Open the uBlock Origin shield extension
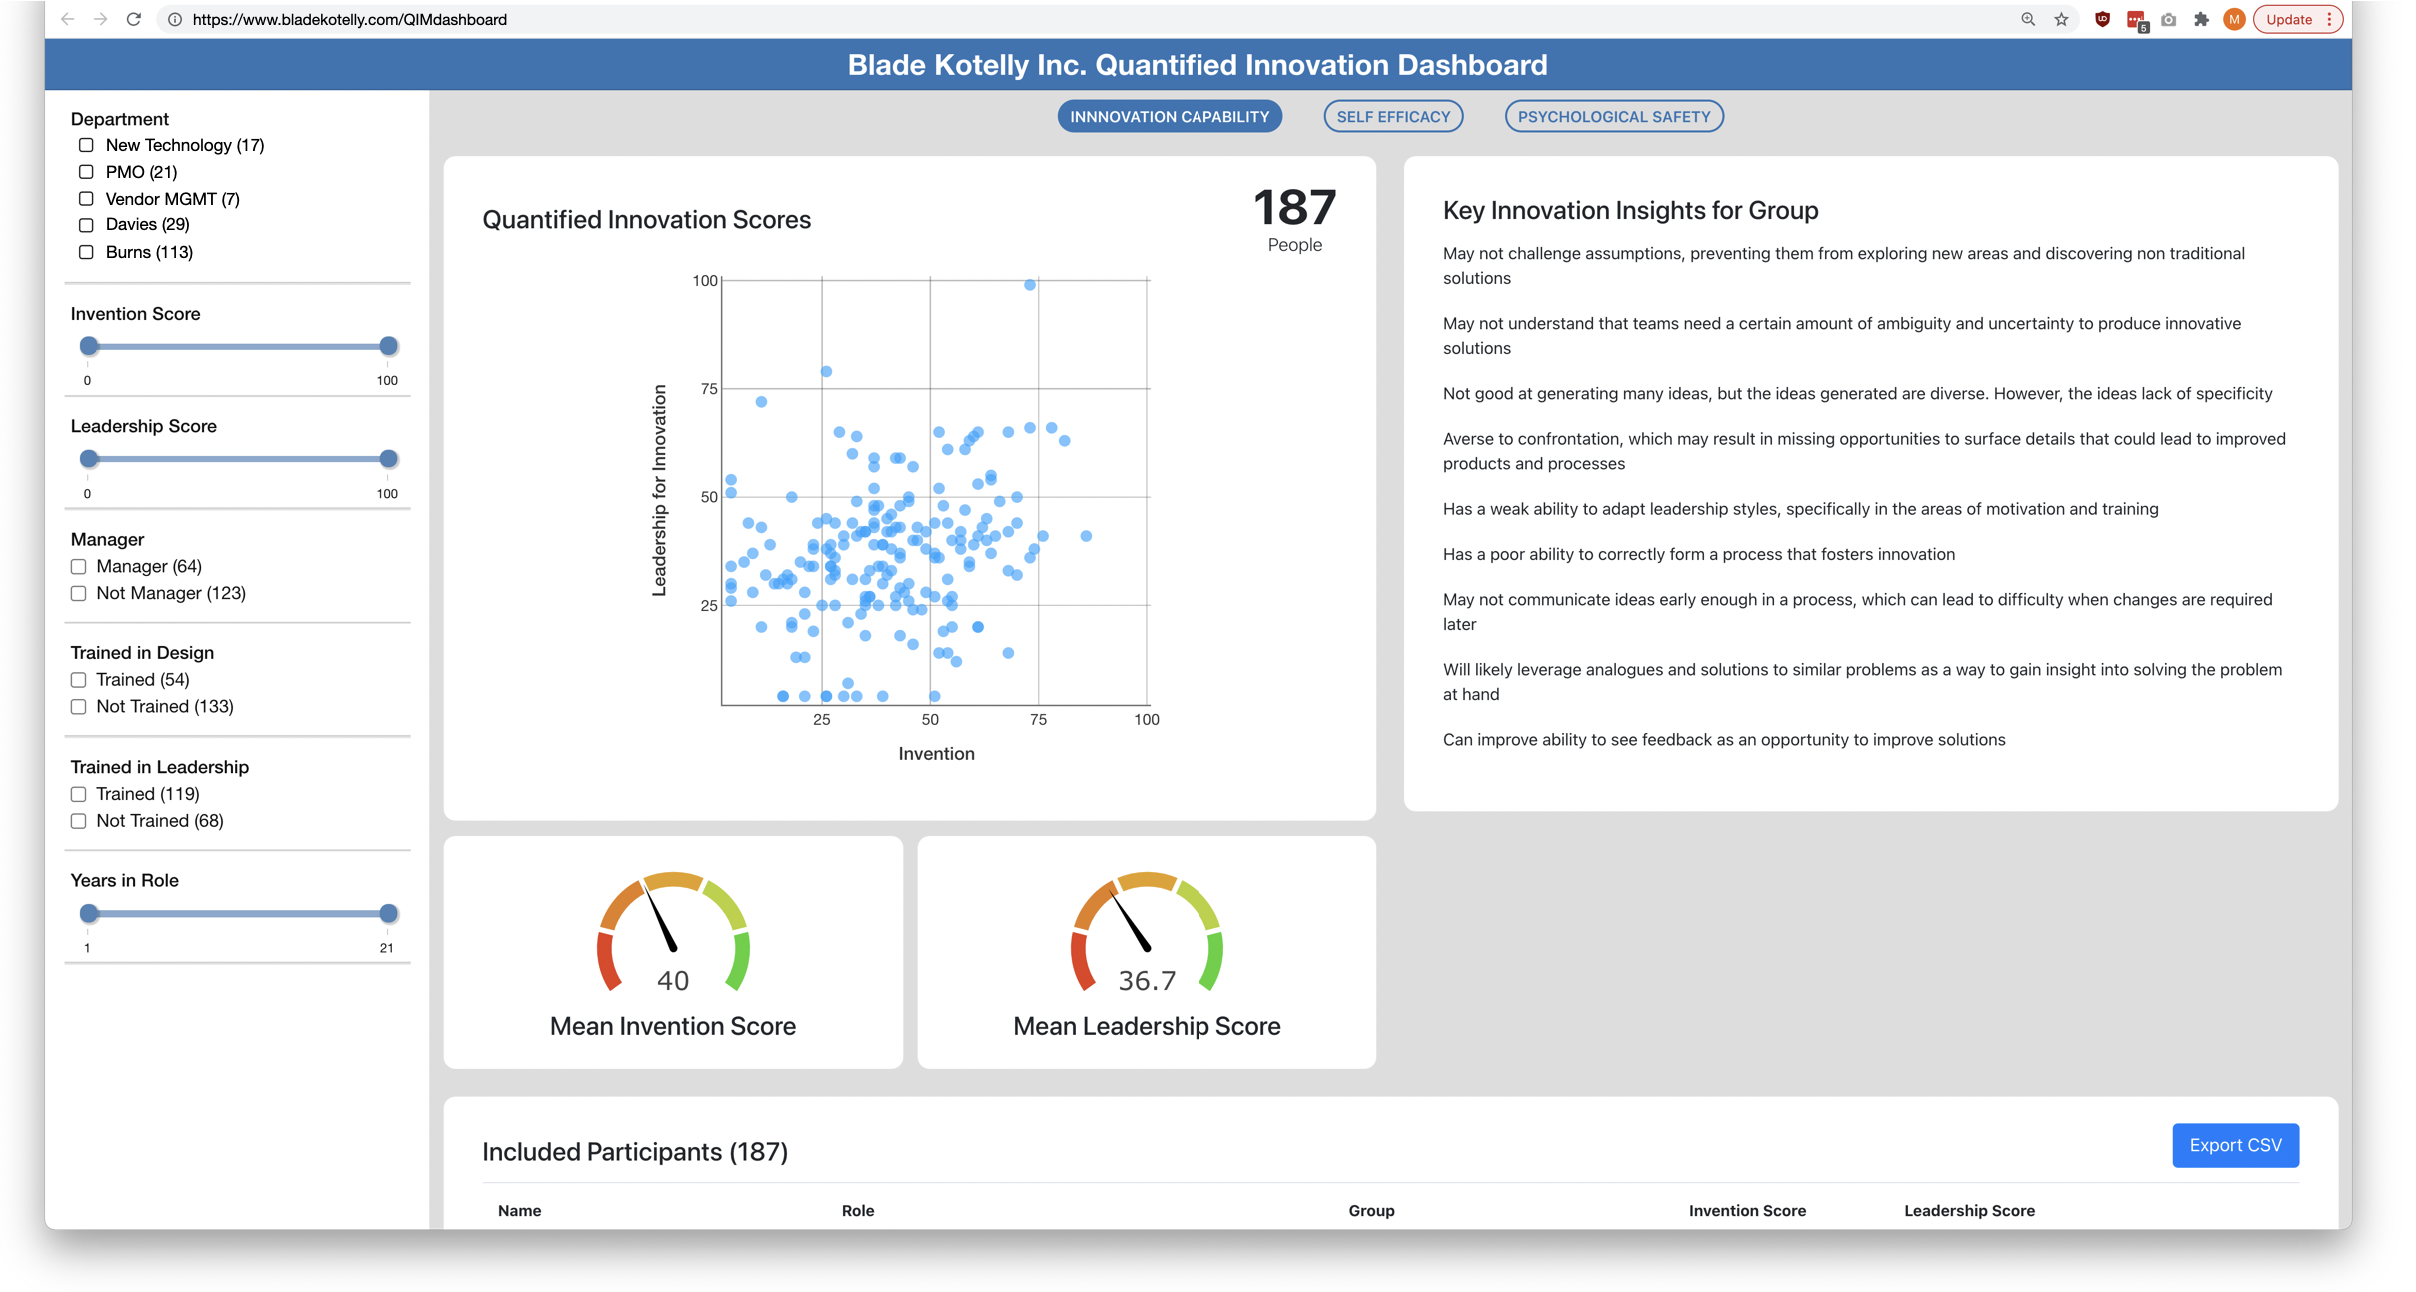2416x1292 pixels. (x=2102, y=19)
